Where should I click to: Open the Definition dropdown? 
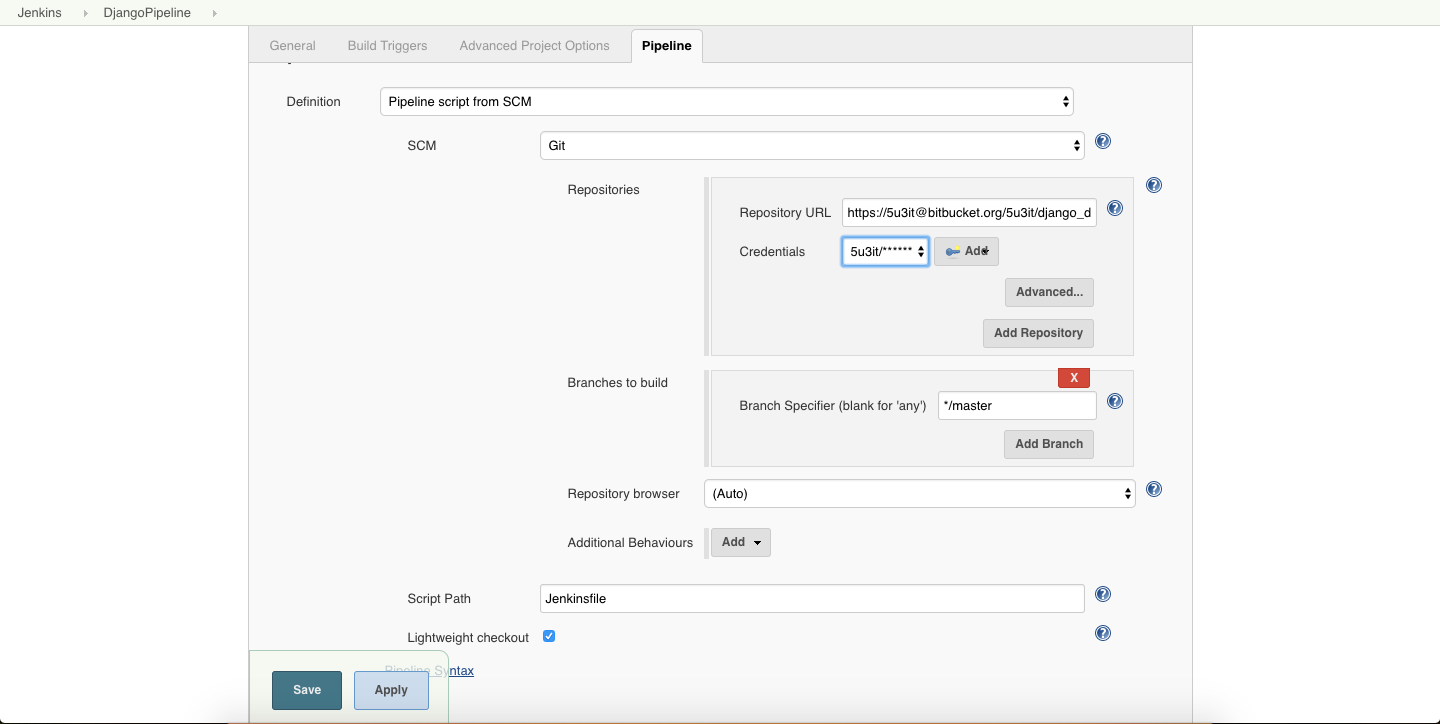[726, 102]
